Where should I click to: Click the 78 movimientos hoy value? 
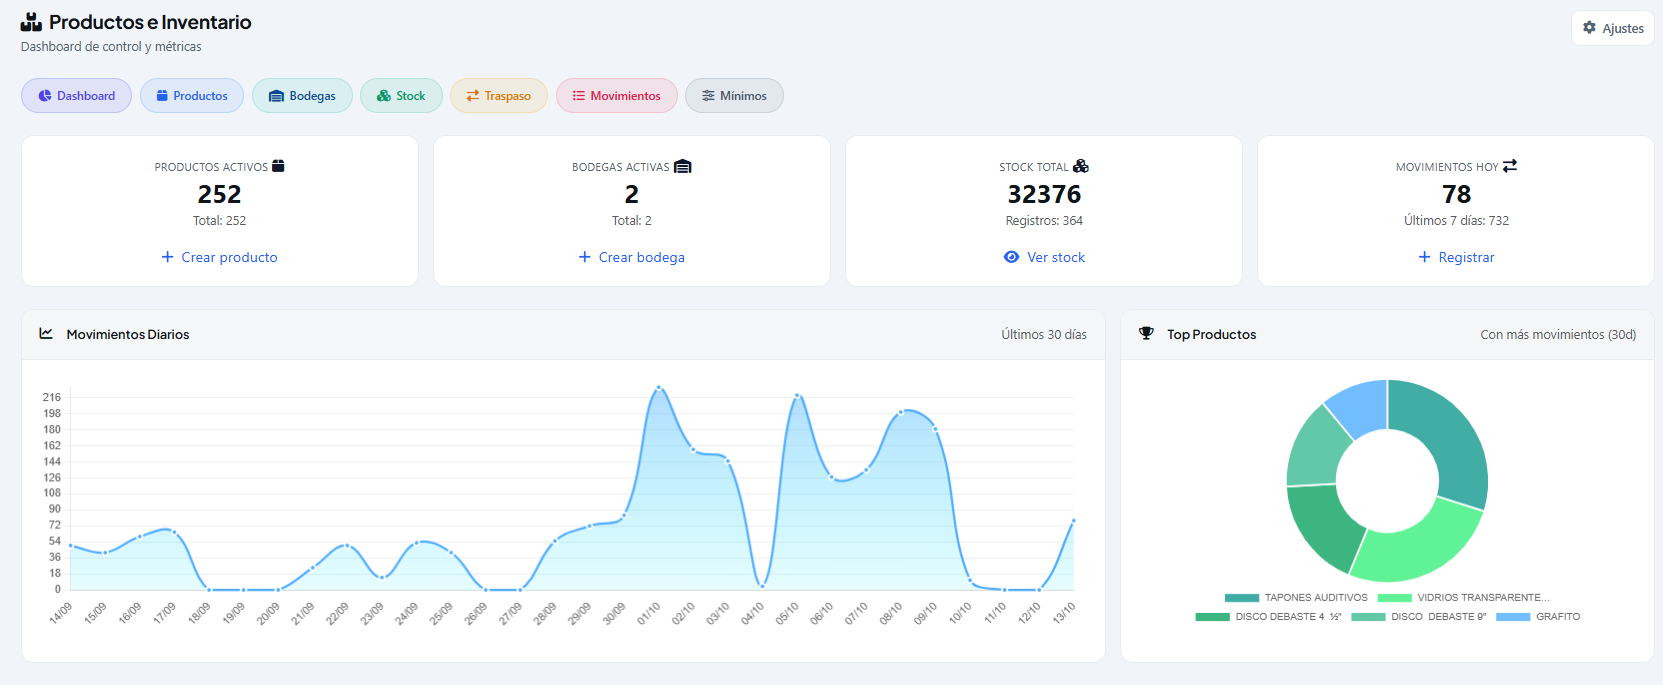pyautogui.click(x=1456, y=194)
